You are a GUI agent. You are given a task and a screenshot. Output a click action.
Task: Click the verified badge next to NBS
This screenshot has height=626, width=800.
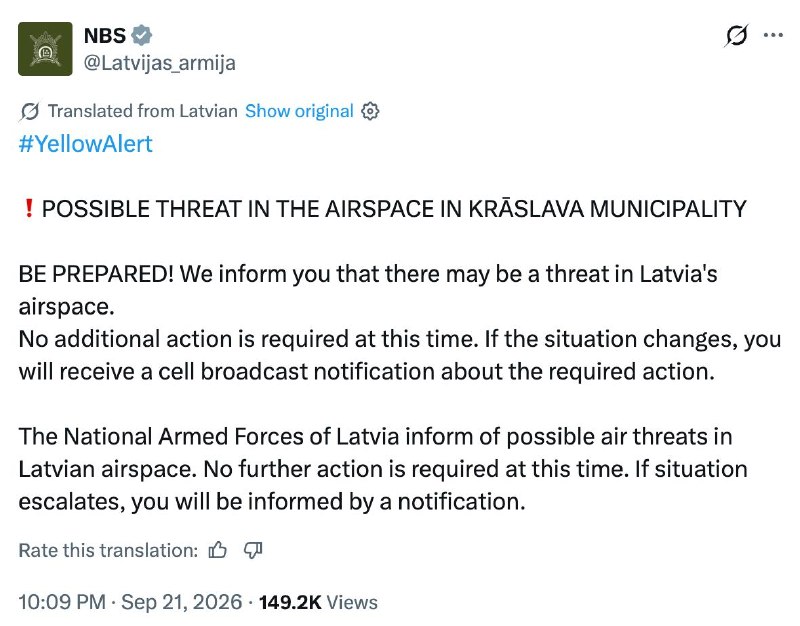[x=141, y=36]
